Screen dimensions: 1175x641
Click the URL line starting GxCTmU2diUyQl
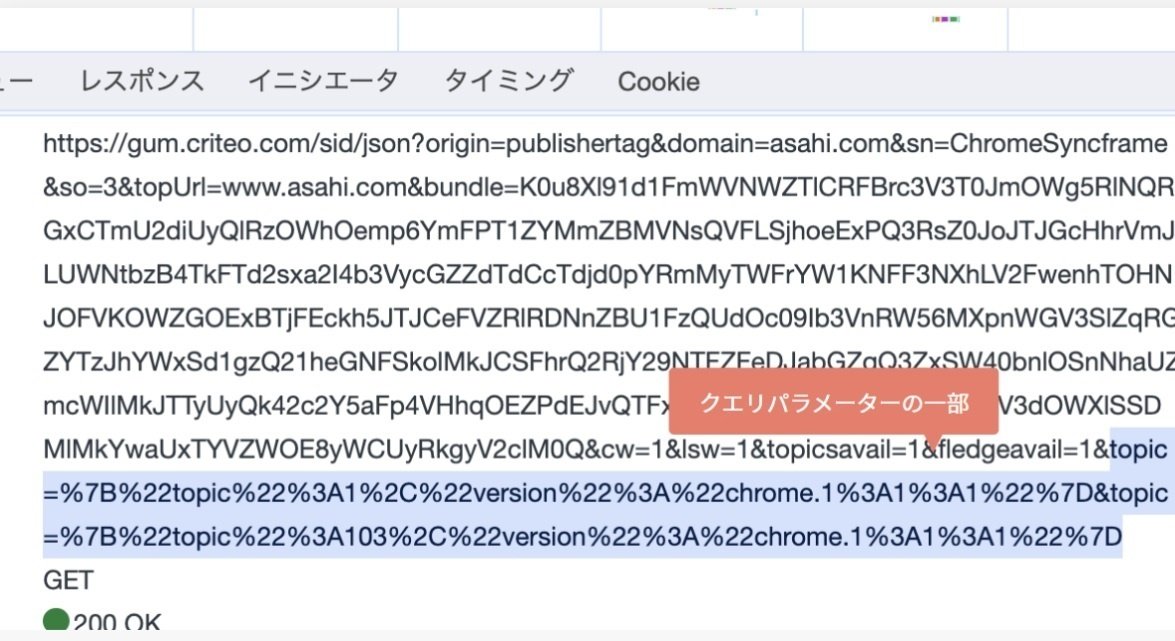click(x=608, y=230)
